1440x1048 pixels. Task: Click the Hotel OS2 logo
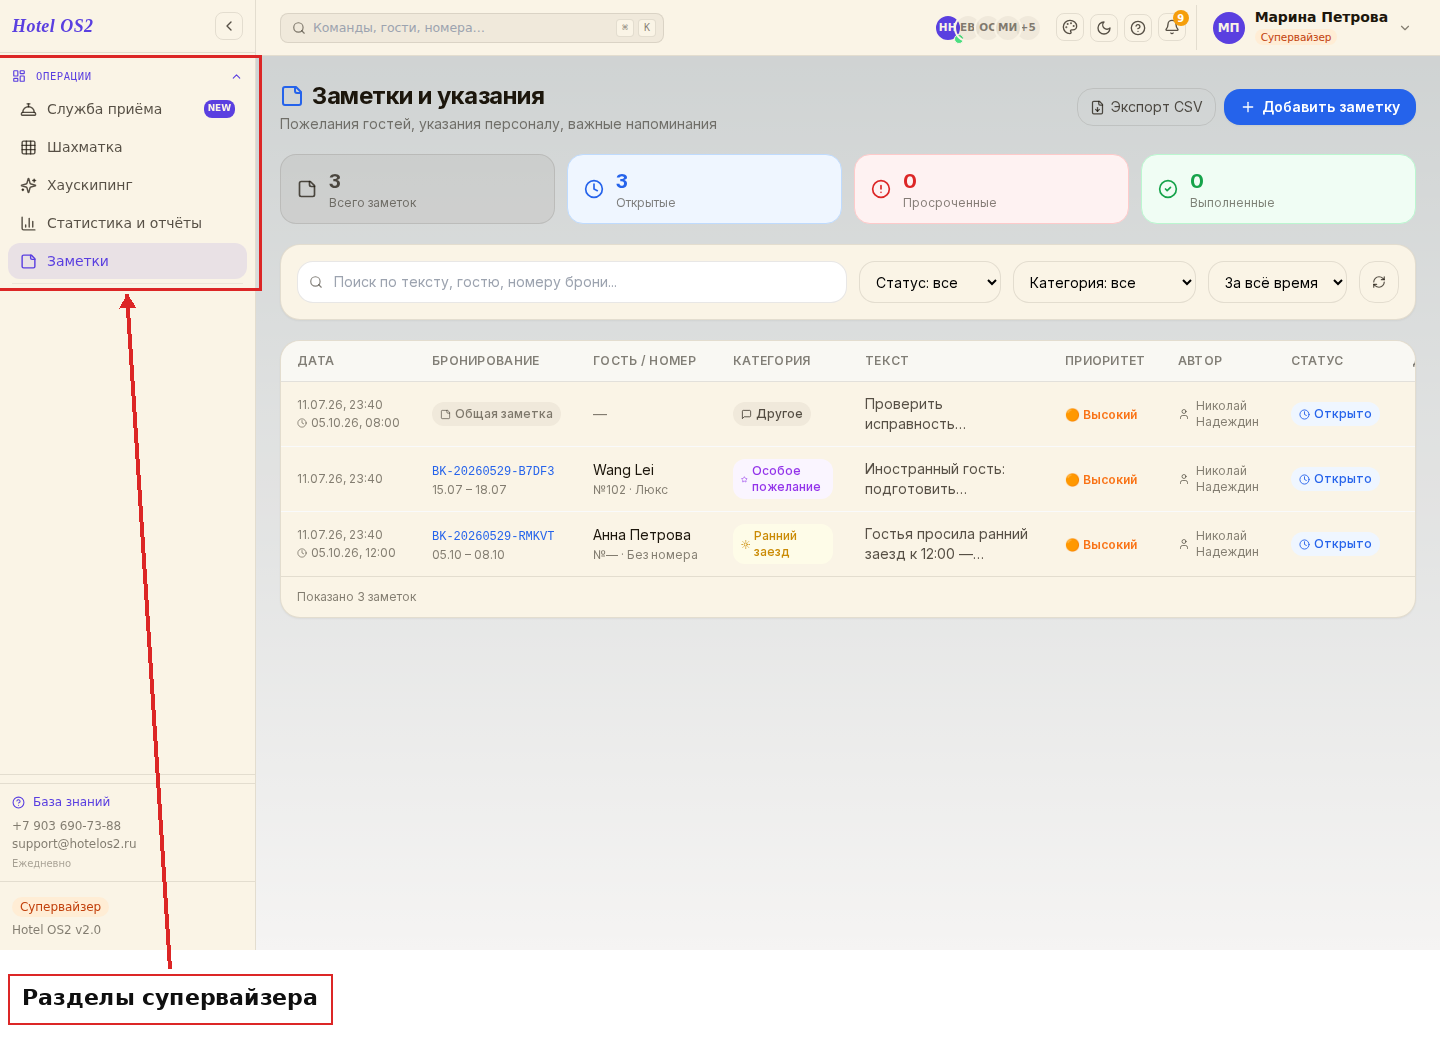[52, 26]
